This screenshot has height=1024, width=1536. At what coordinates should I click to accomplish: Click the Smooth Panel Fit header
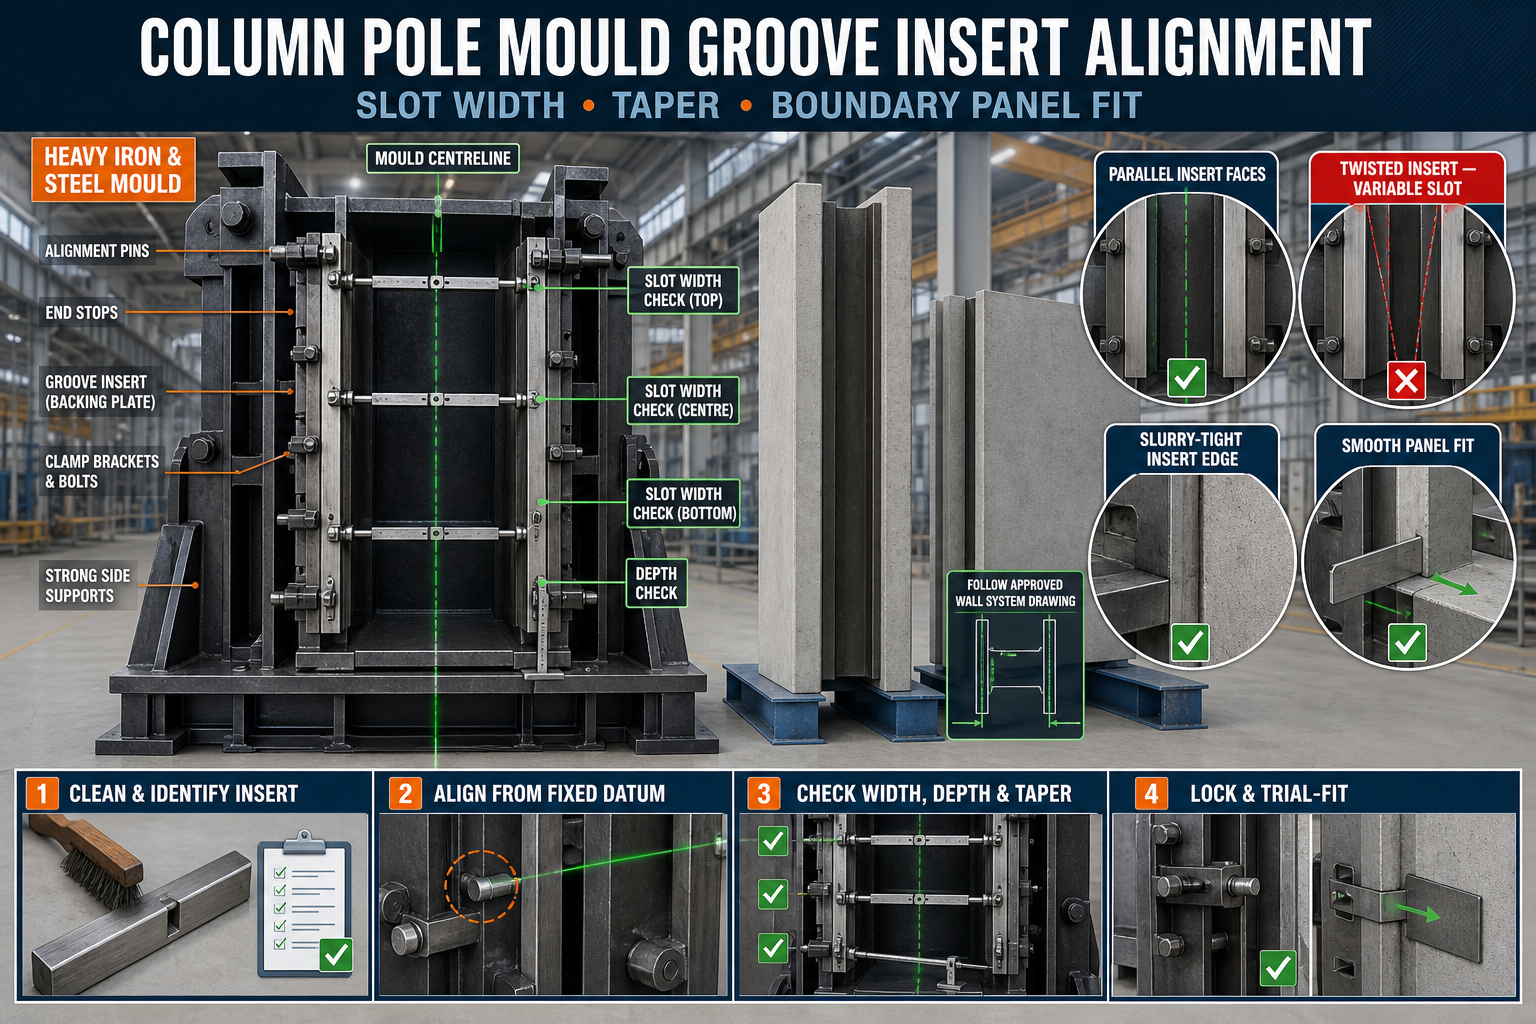click(1408, 445)
